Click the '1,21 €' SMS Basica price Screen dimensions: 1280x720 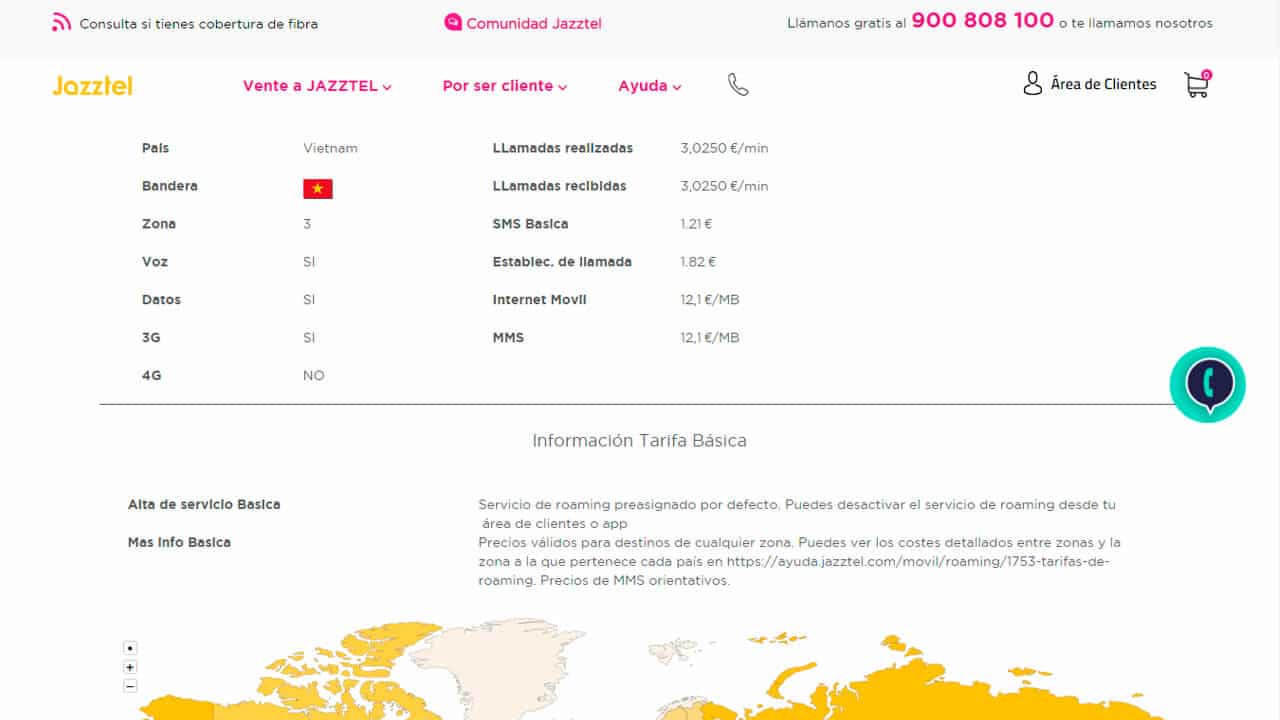point(696,224)
